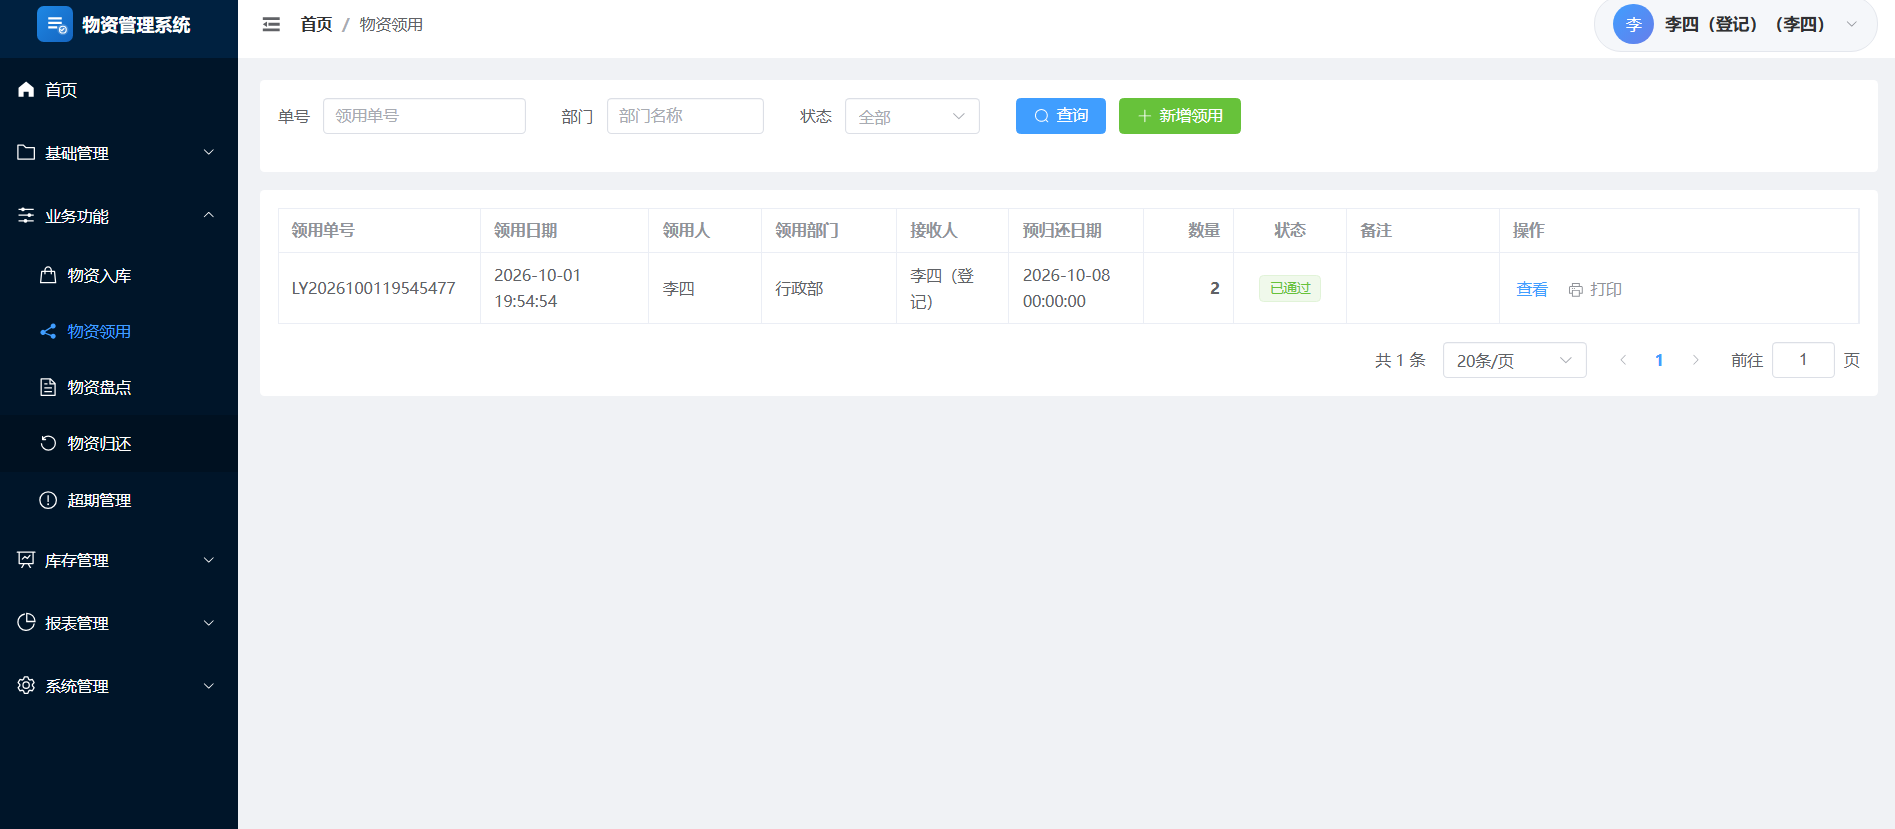Click pagination page number 1

tap(1659, 360)
